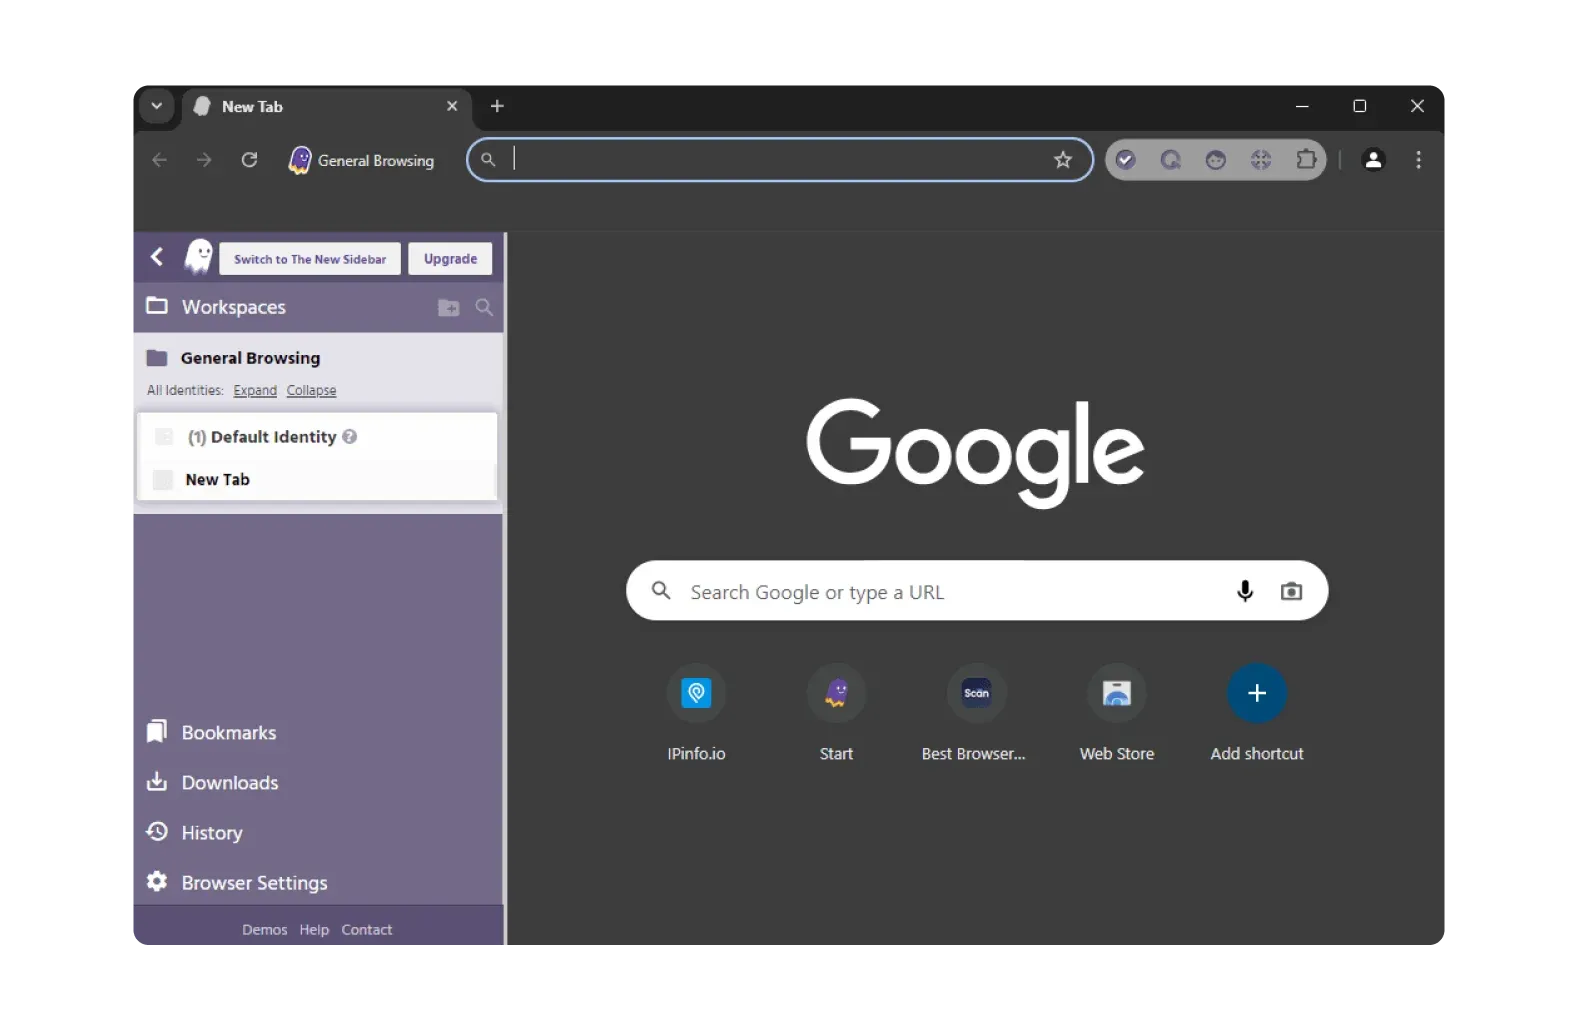Click the tab search dropdown arrow
Screen dimensions: 1578x1029
pyautogui.click(x=157, y=106)
